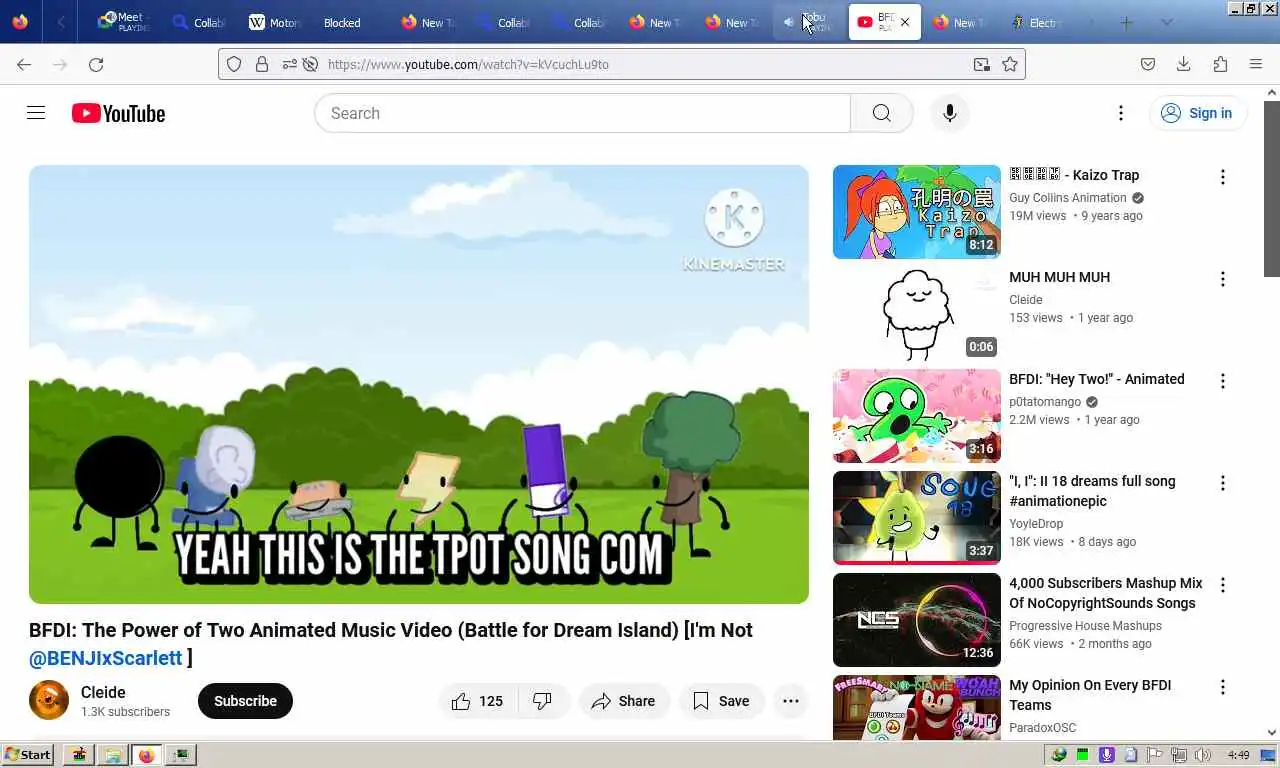
Task: Switch to the Electr tab
Action: [1036, 22]
